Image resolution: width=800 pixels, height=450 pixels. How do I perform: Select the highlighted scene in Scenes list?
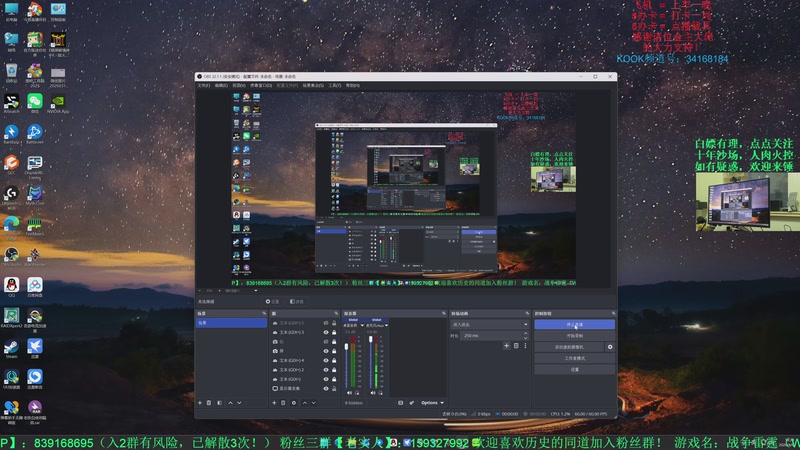pos(231,323)
